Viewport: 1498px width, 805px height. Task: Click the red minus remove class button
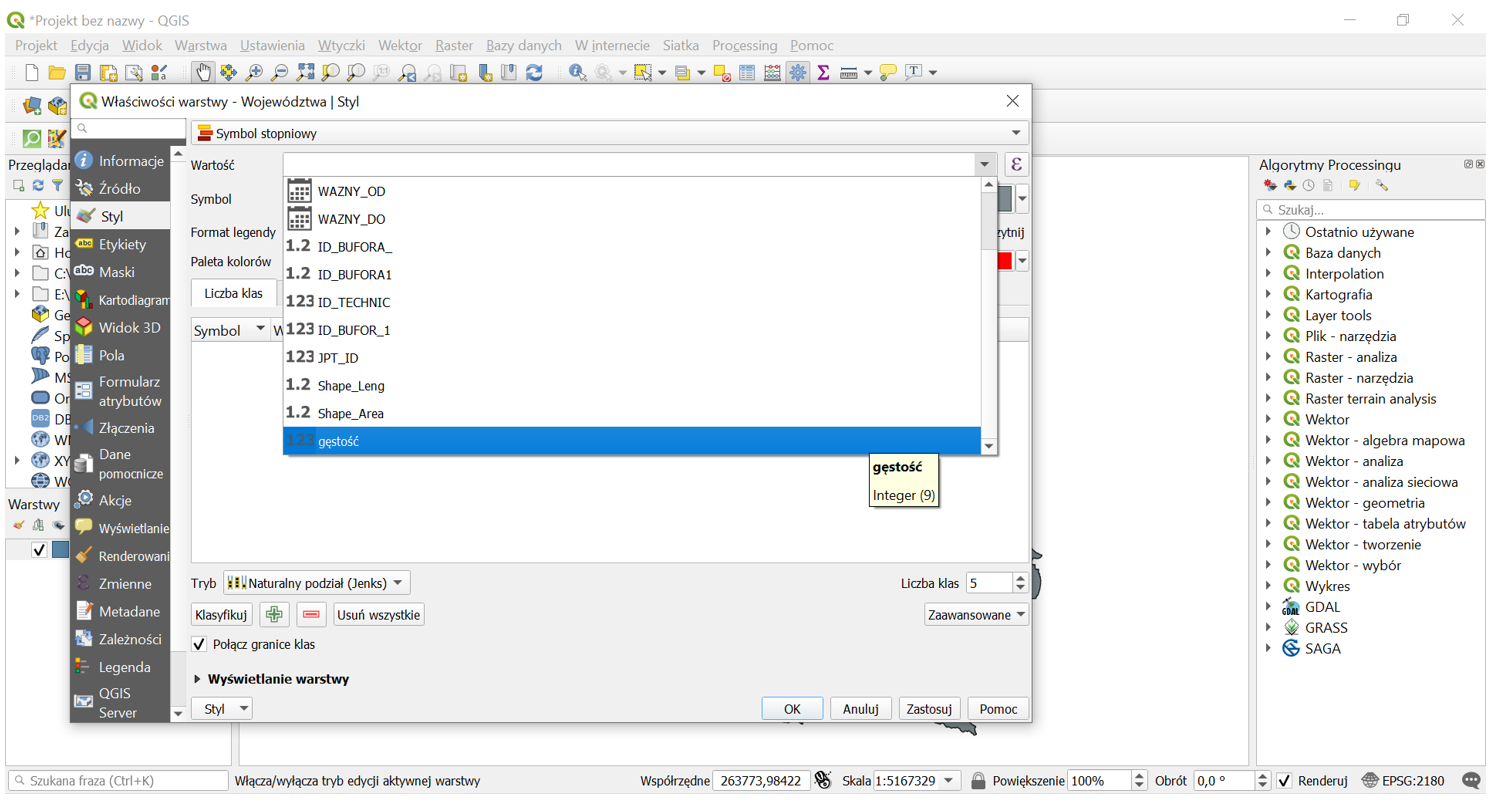point(311,614)
